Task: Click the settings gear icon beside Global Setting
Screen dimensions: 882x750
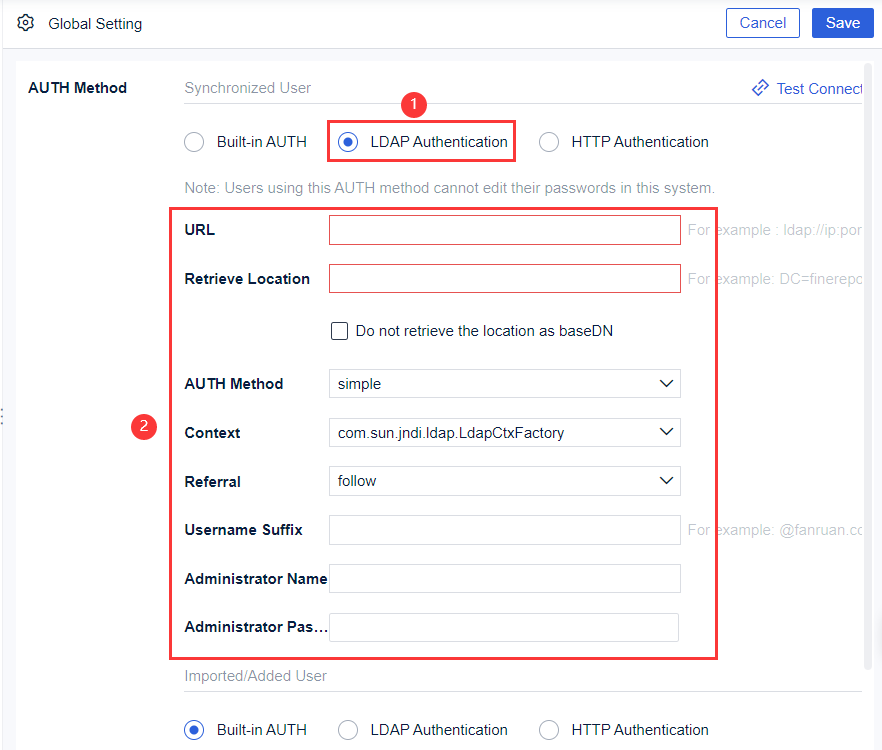Action: [25, 22]
